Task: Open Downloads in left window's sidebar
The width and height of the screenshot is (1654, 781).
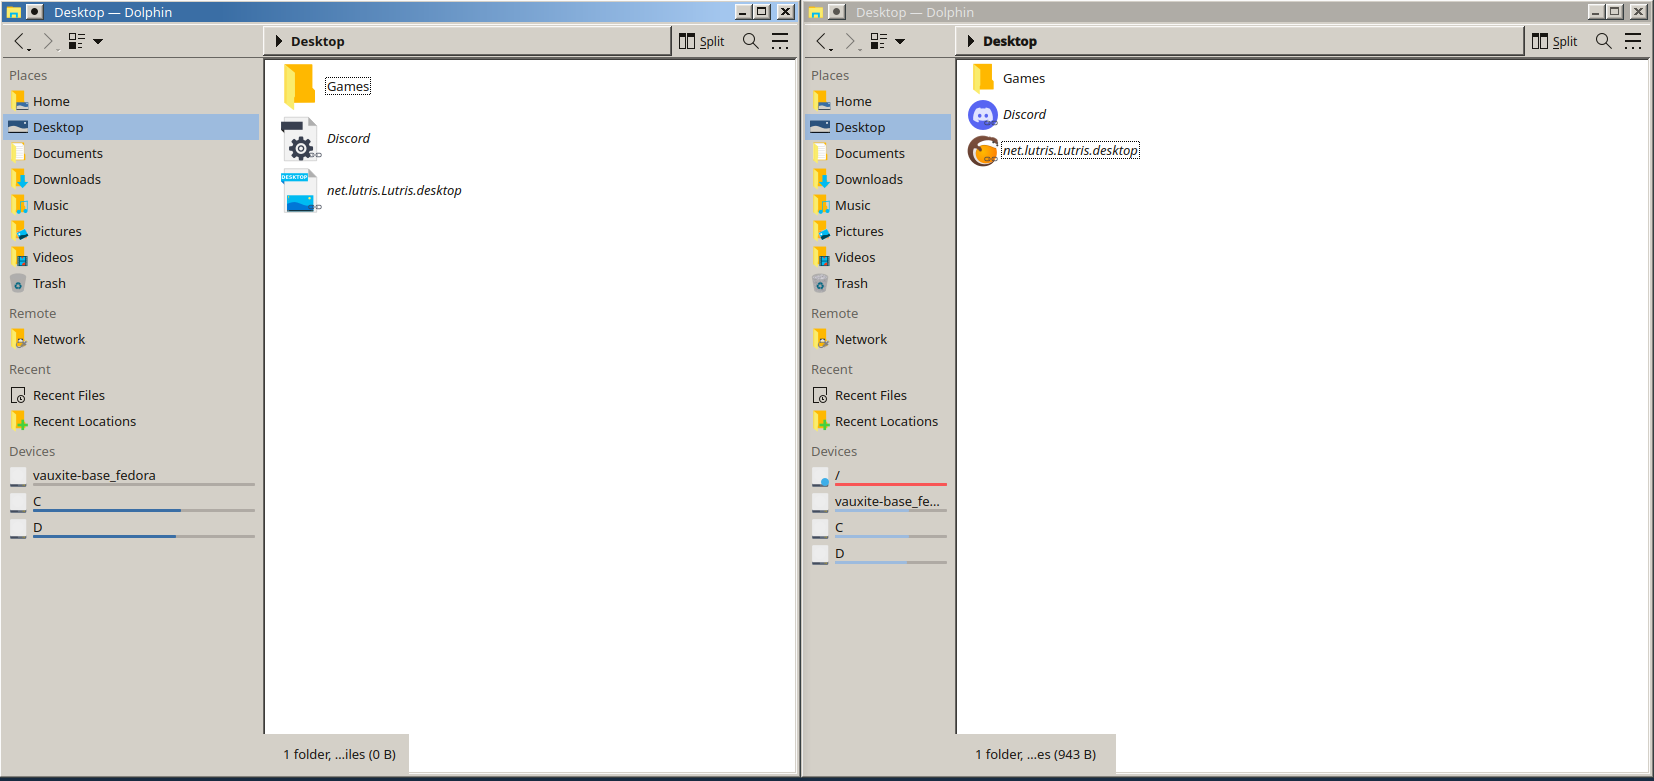Action: pyautogui.click(x=131, y=179)
